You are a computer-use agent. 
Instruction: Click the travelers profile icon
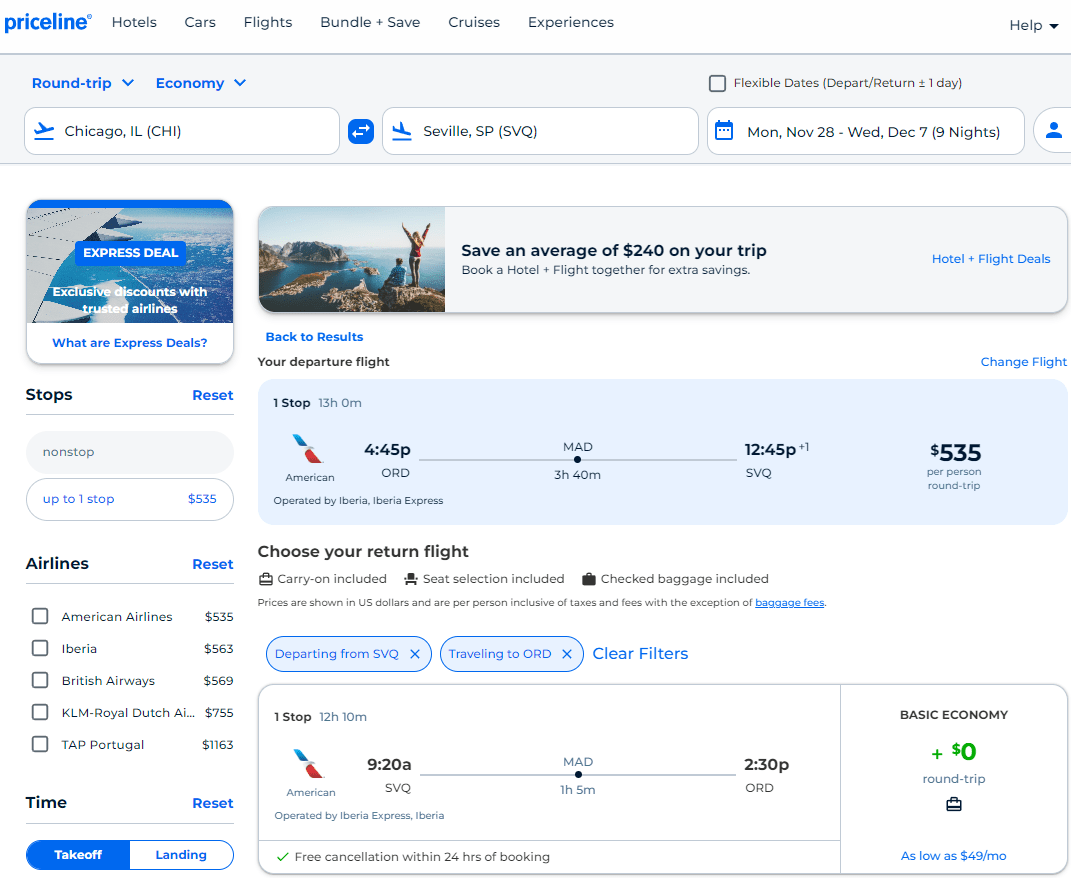coord(1056,131)
